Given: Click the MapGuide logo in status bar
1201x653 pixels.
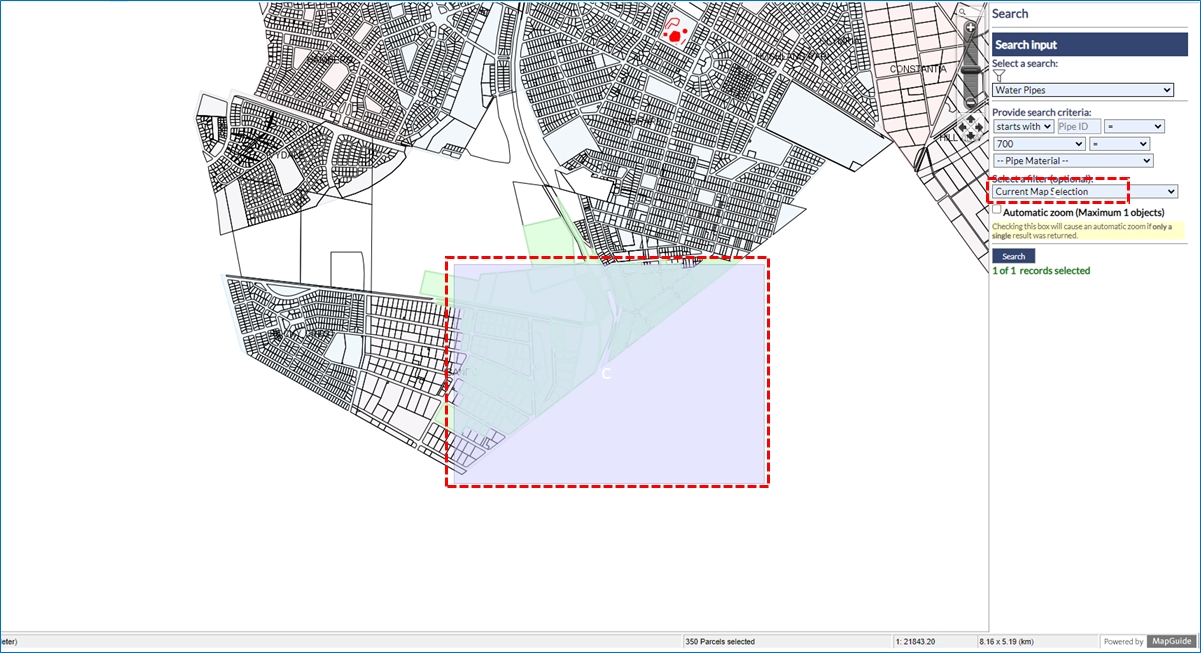Looking at the screenshot, I should 1170,641.
